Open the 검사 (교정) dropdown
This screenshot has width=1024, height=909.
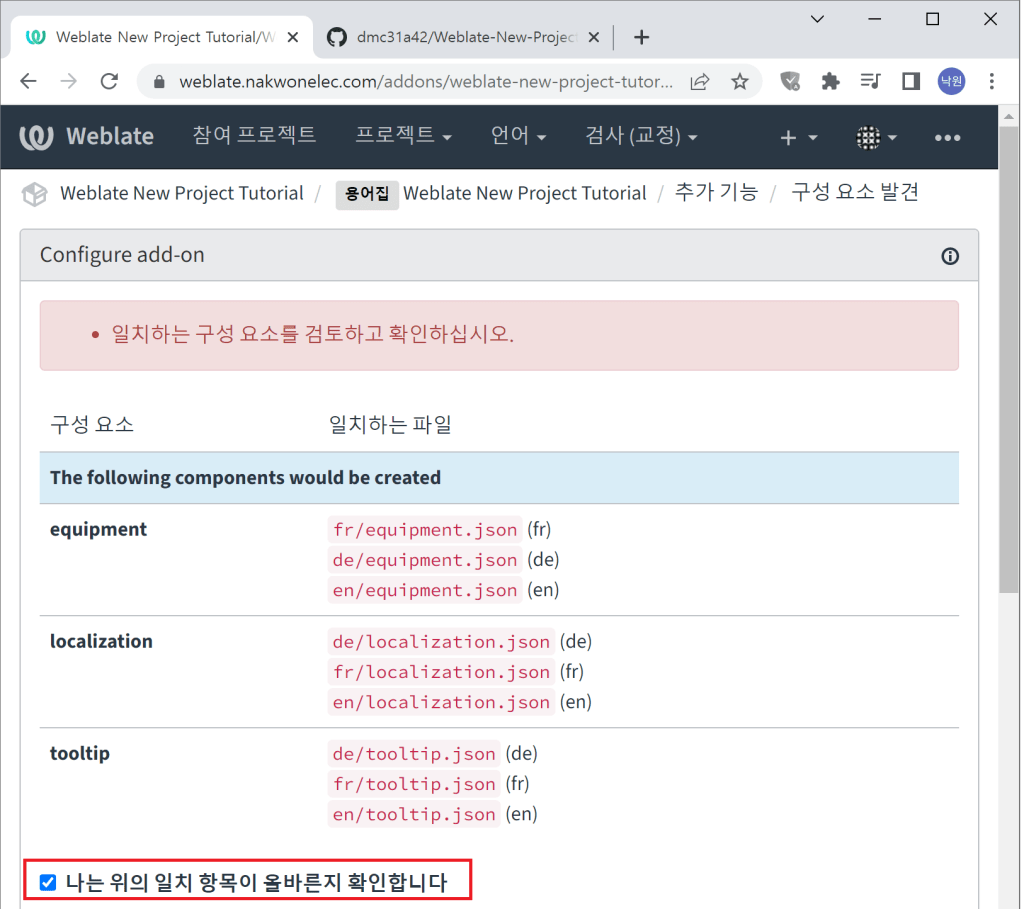(x=641, y=136)
